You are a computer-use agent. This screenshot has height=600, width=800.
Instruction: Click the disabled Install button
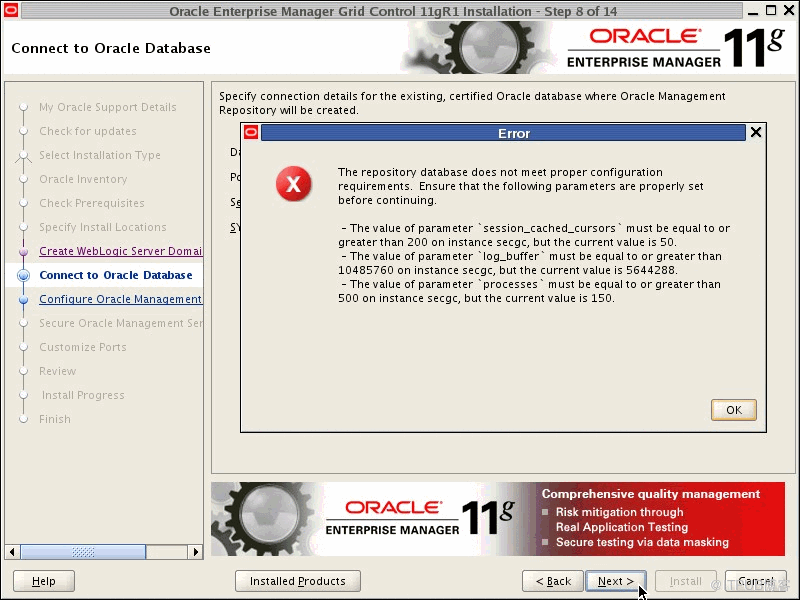(686, 581)
